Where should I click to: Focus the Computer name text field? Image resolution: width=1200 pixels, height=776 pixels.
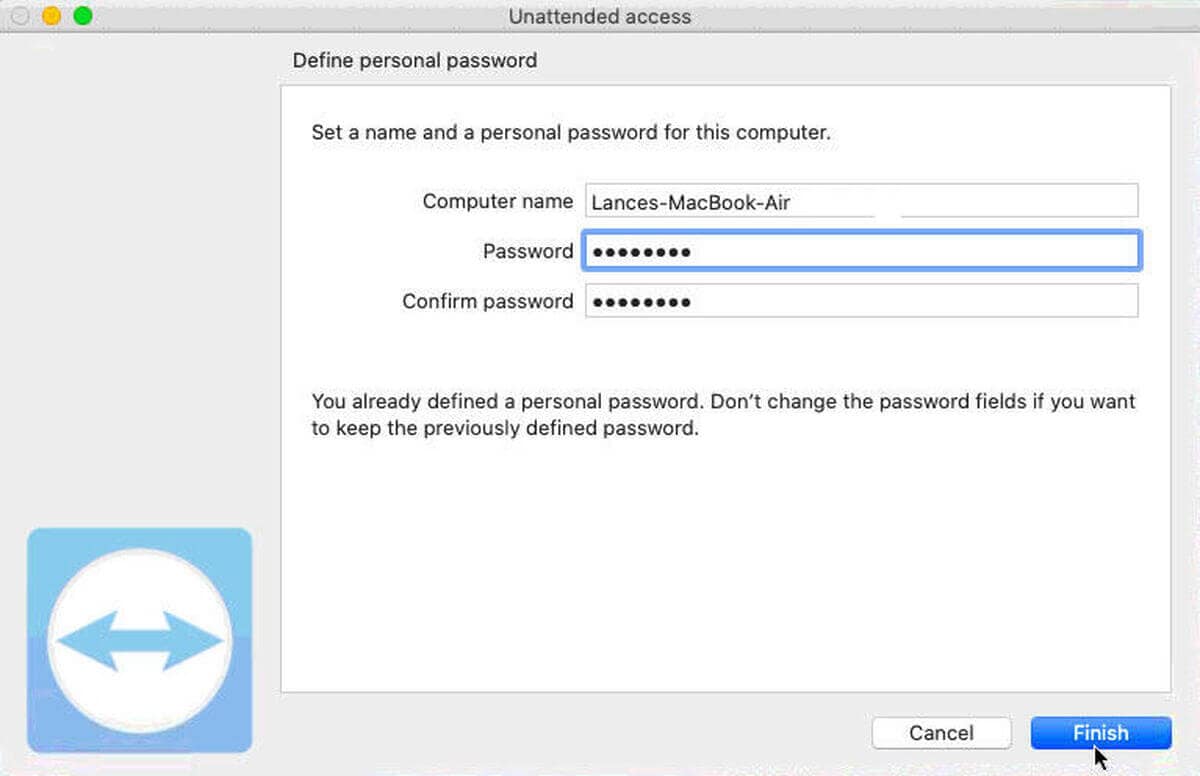click(860, 201)
